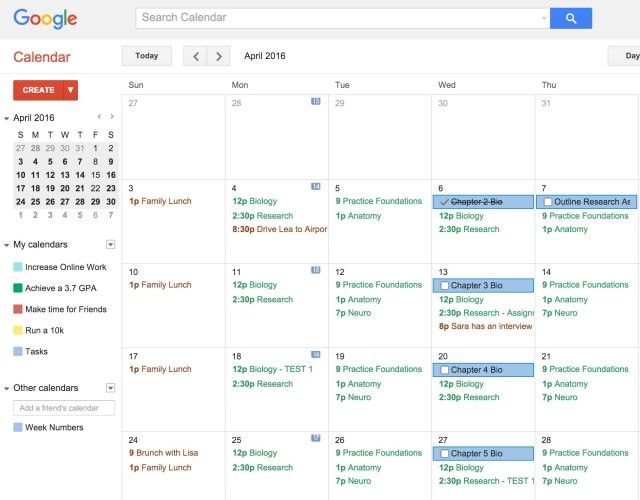Viewport: 640px width, 500px height.
Task: Click the blue search magnifier button
Action: coord(571,18)
